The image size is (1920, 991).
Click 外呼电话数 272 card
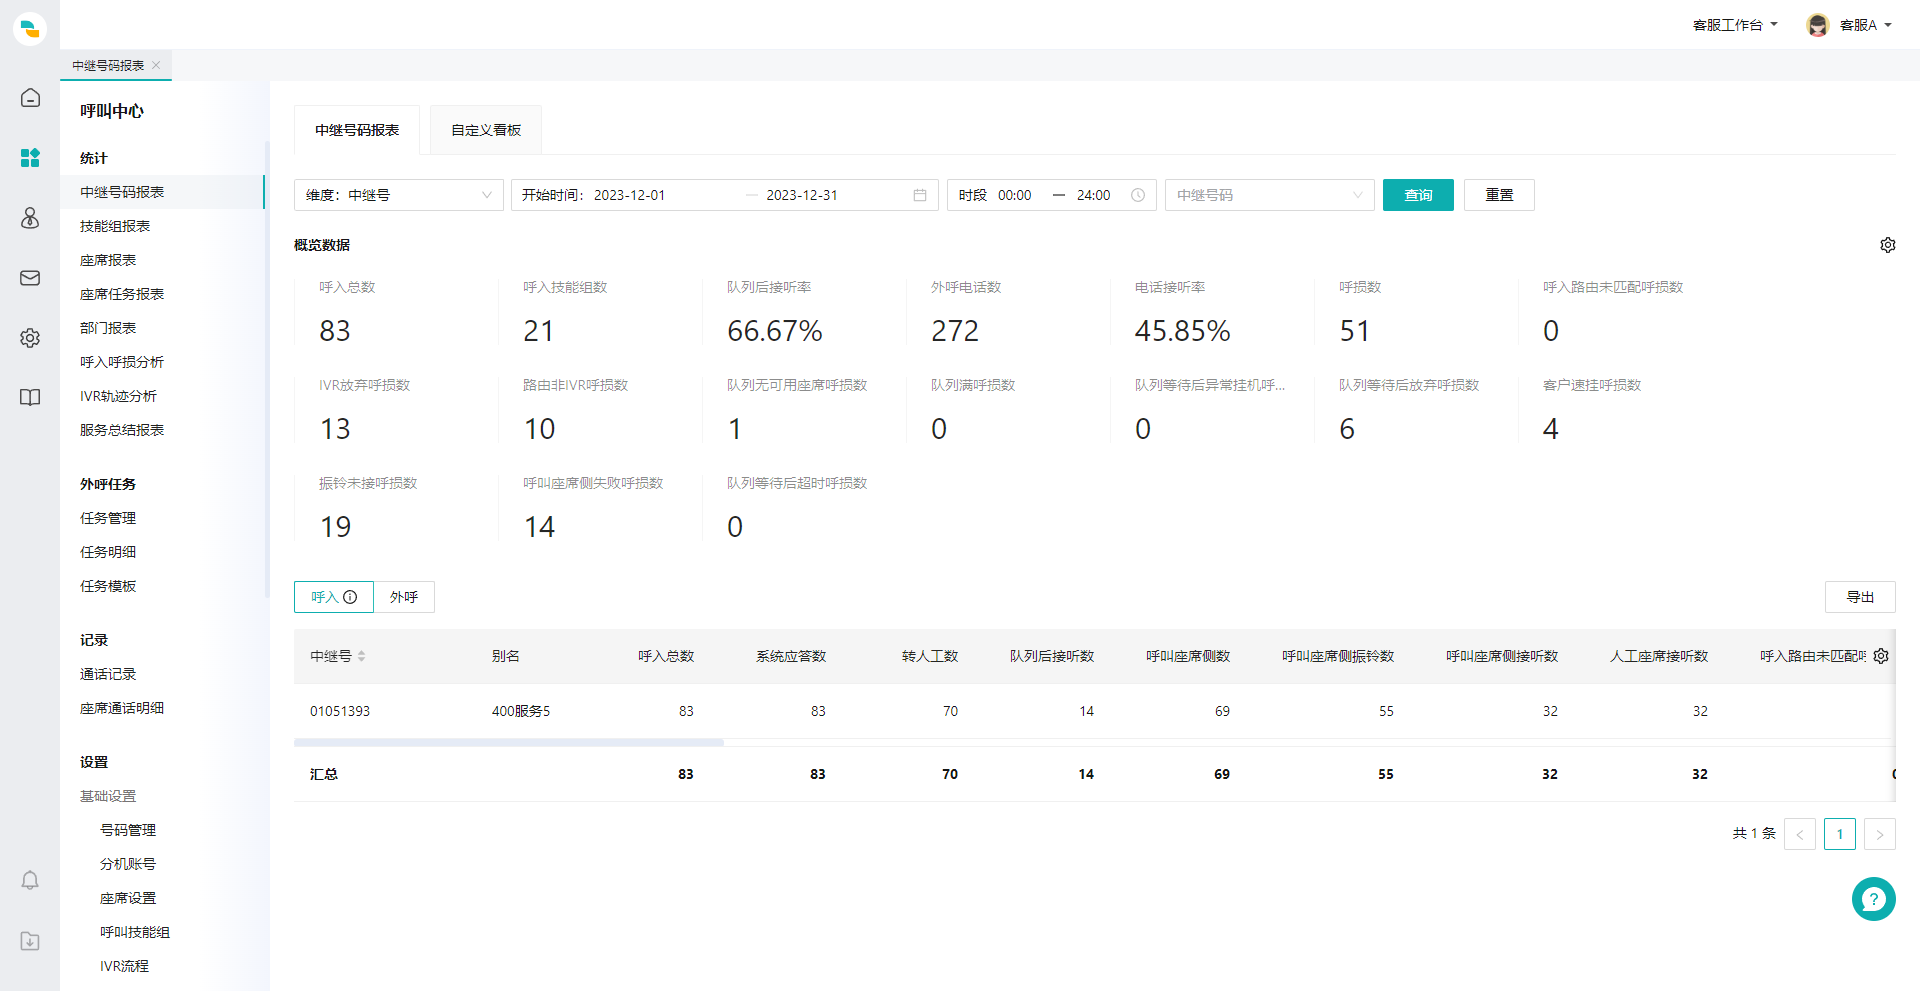pos(1008,312)
